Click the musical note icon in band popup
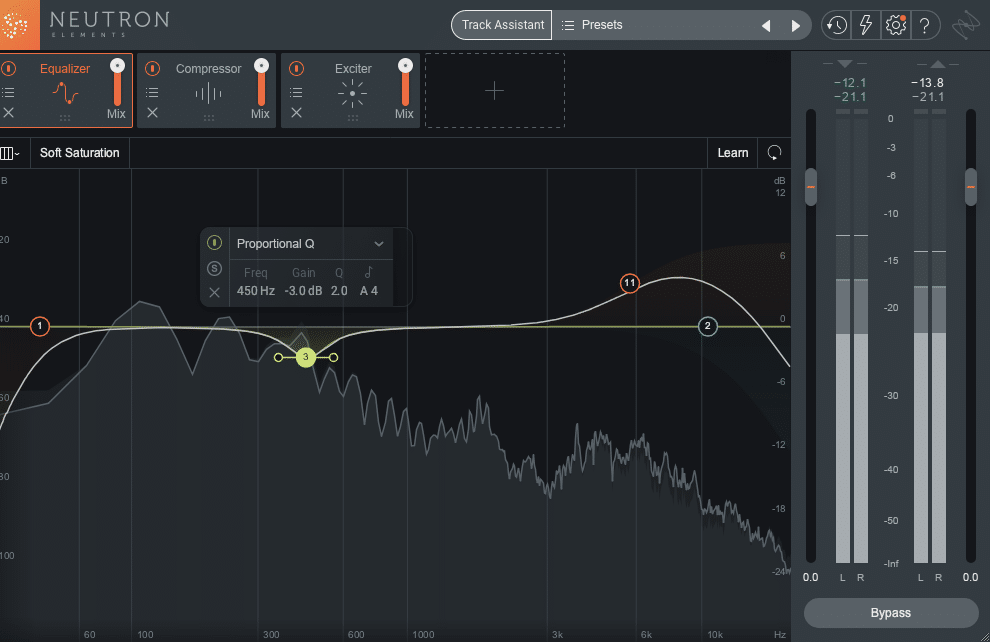990x642 pixels. pos(369,272)
